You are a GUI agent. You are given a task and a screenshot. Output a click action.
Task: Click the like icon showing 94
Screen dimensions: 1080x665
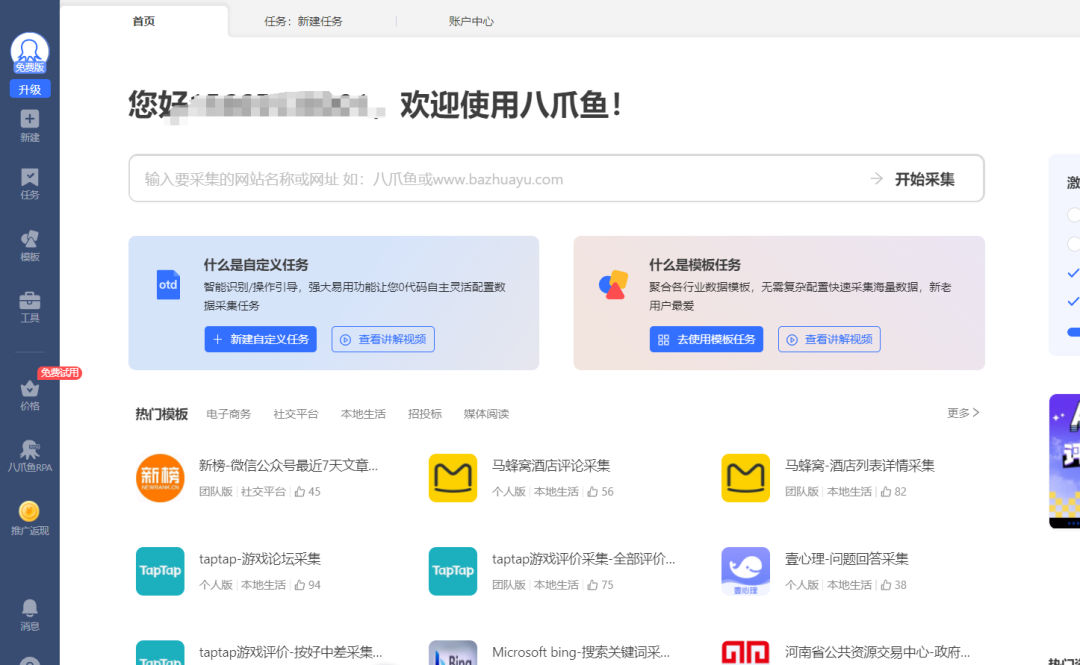pos(300,585)
